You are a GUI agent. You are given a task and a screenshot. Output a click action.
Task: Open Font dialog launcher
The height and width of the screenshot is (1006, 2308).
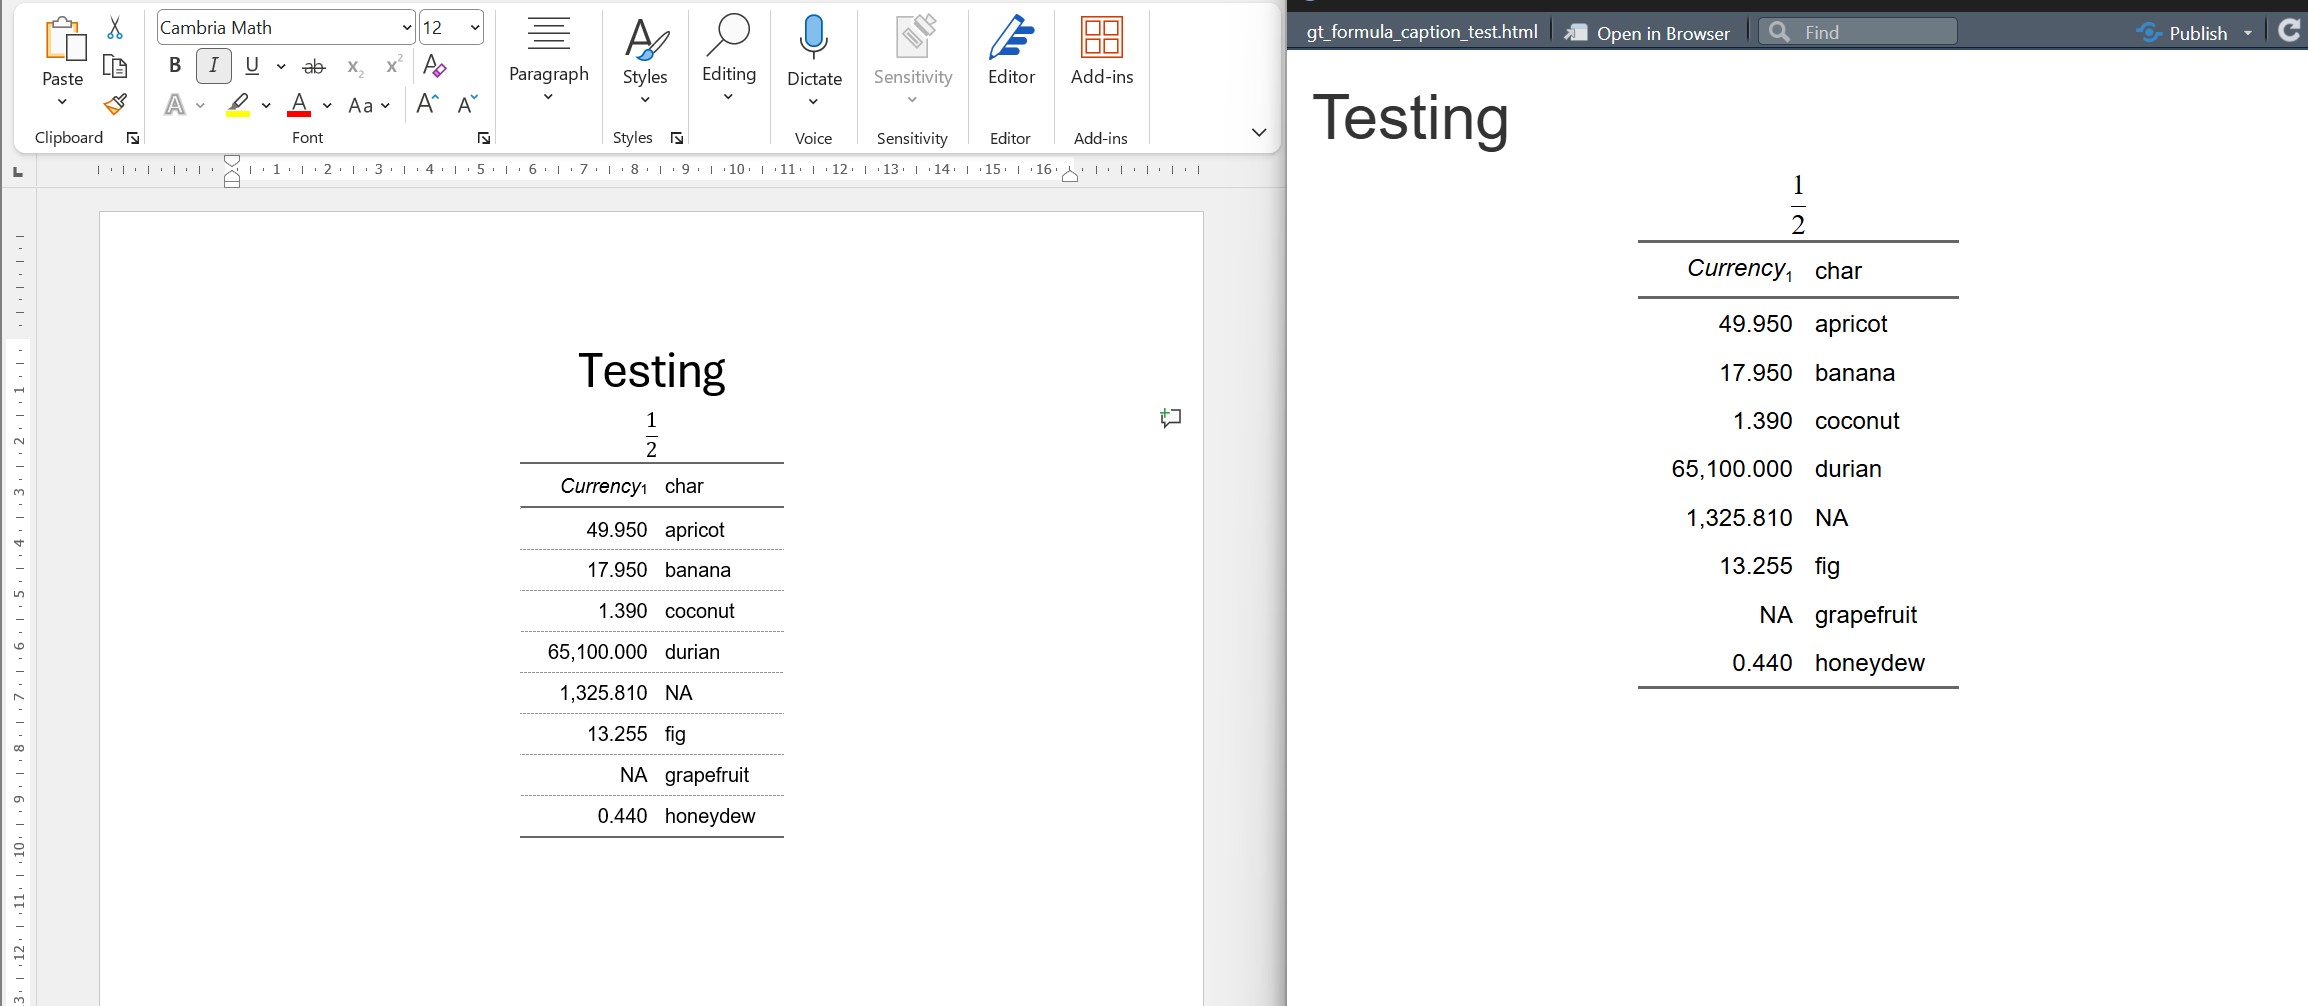[x=484, y=138]
